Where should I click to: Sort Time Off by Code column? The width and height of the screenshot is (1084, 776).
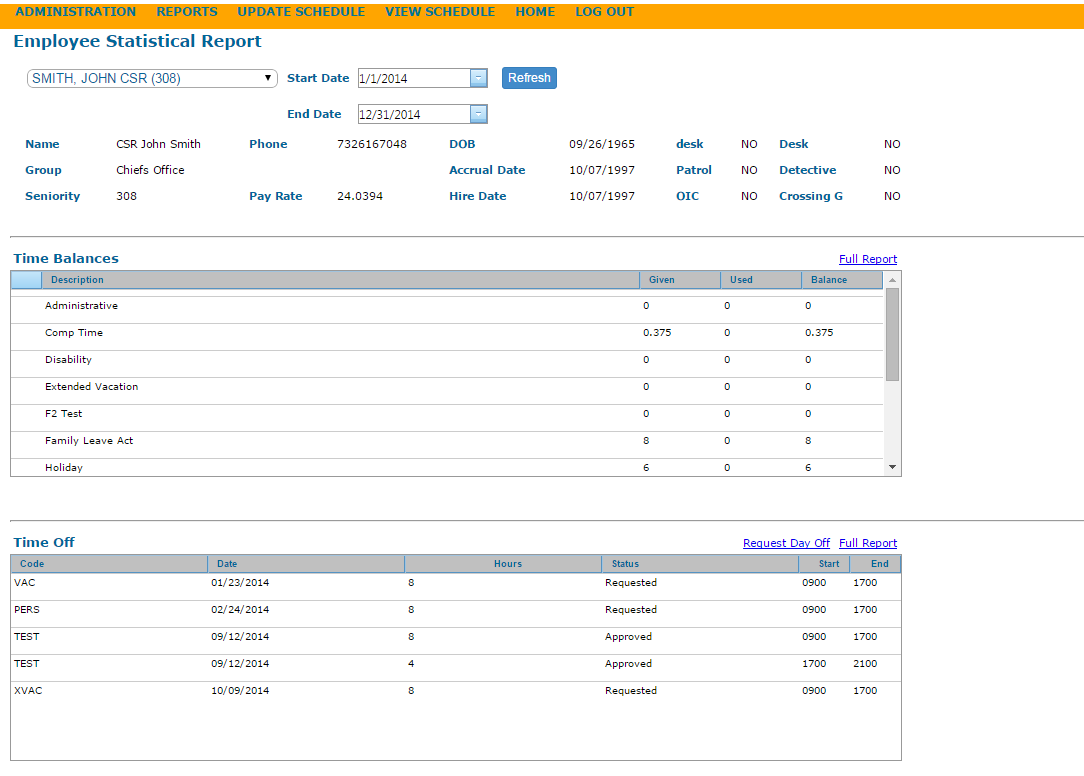click(109, 564)
